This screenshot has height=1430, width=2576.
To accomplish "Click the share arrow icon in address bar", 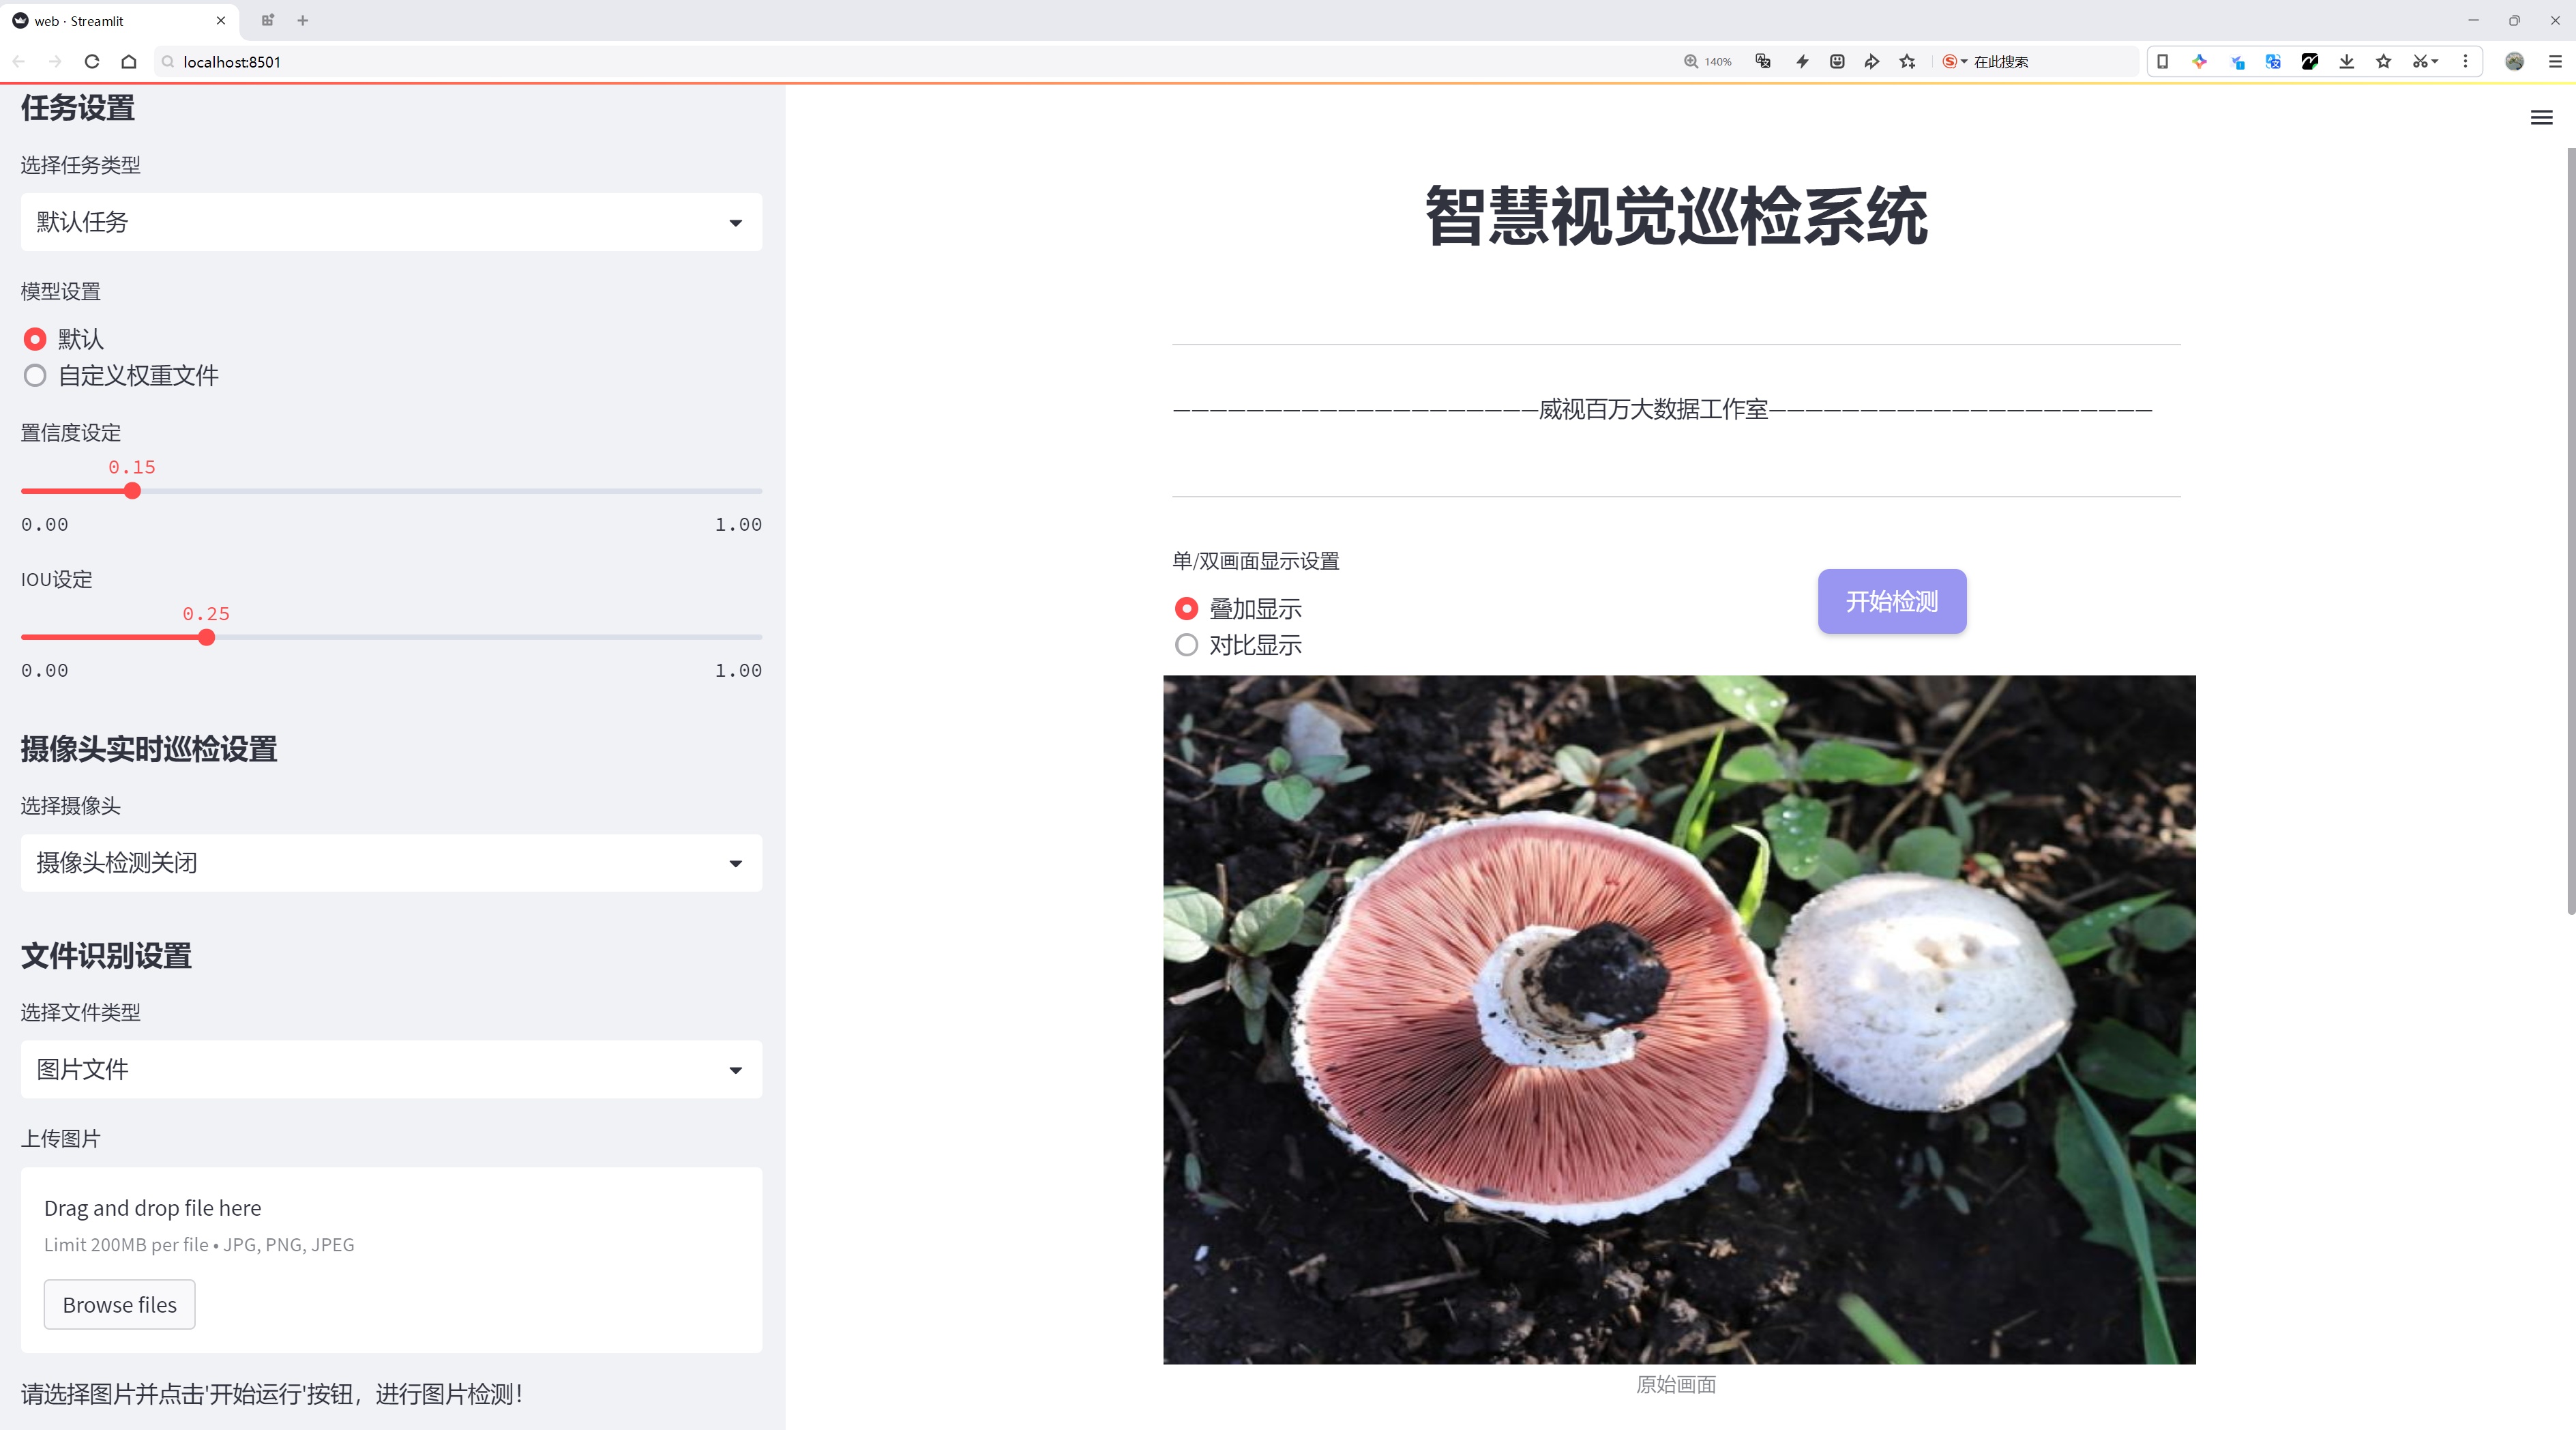I will [x=1872, y=62].
